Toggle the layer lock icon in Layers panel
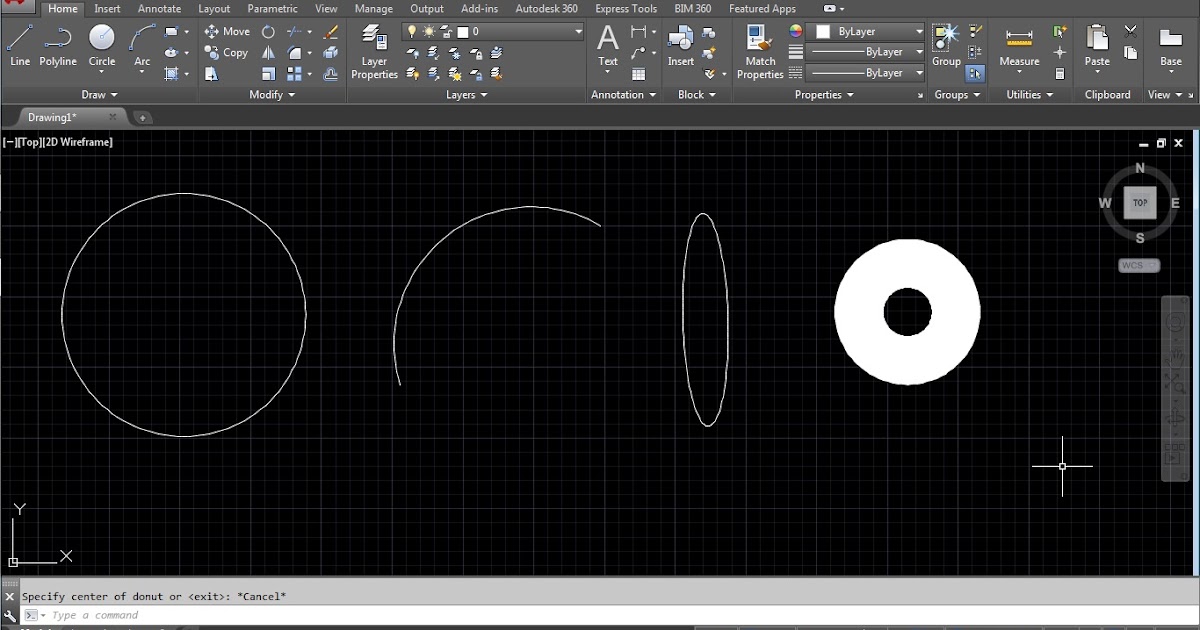Screen dimensions: 1200x630 point(447,31)
